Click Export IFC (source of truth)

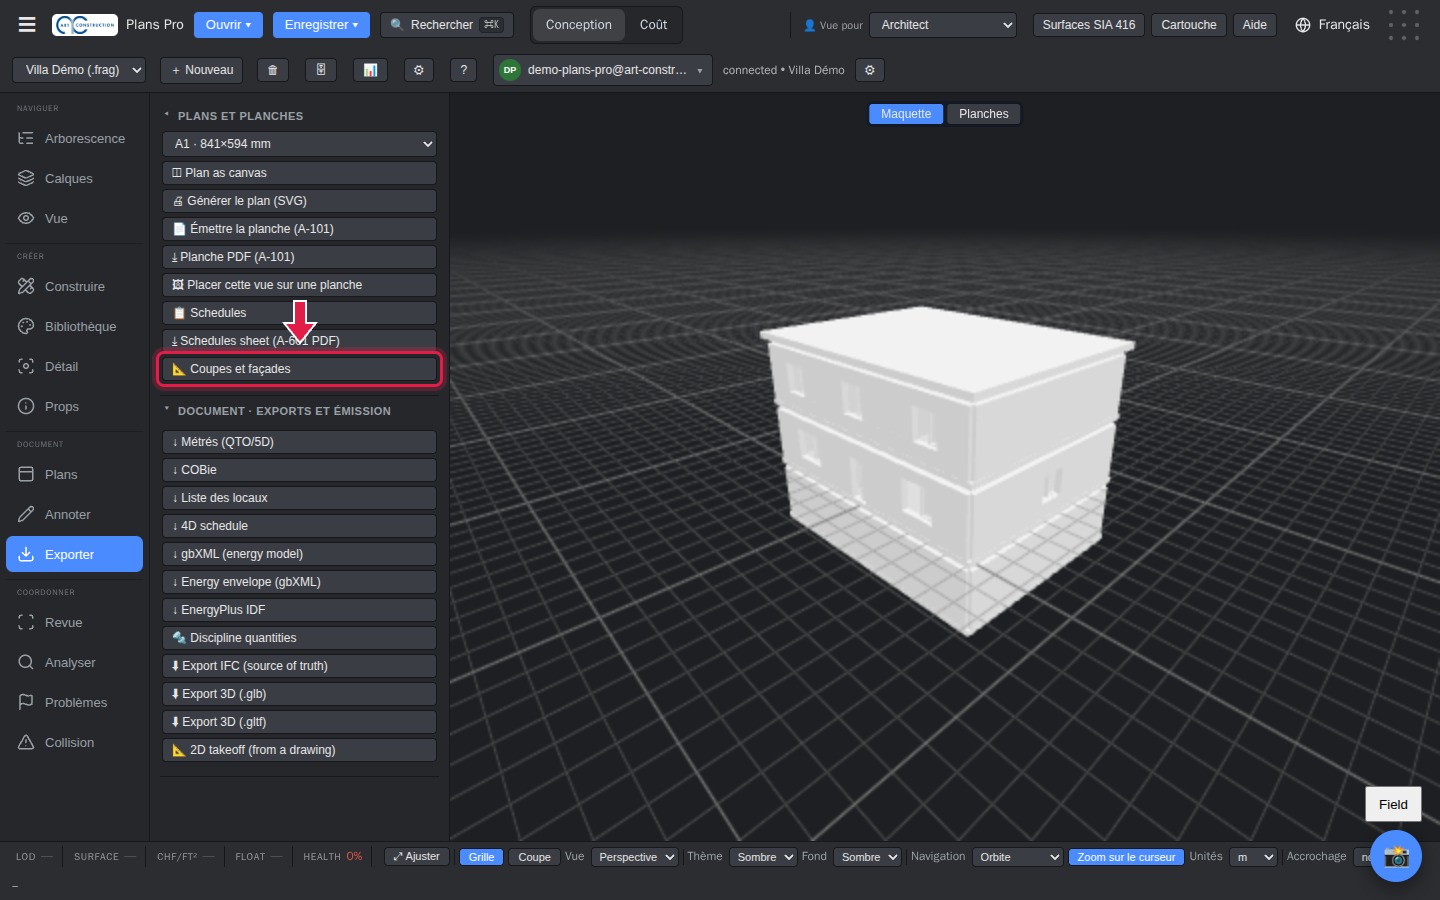coord(299,666)
